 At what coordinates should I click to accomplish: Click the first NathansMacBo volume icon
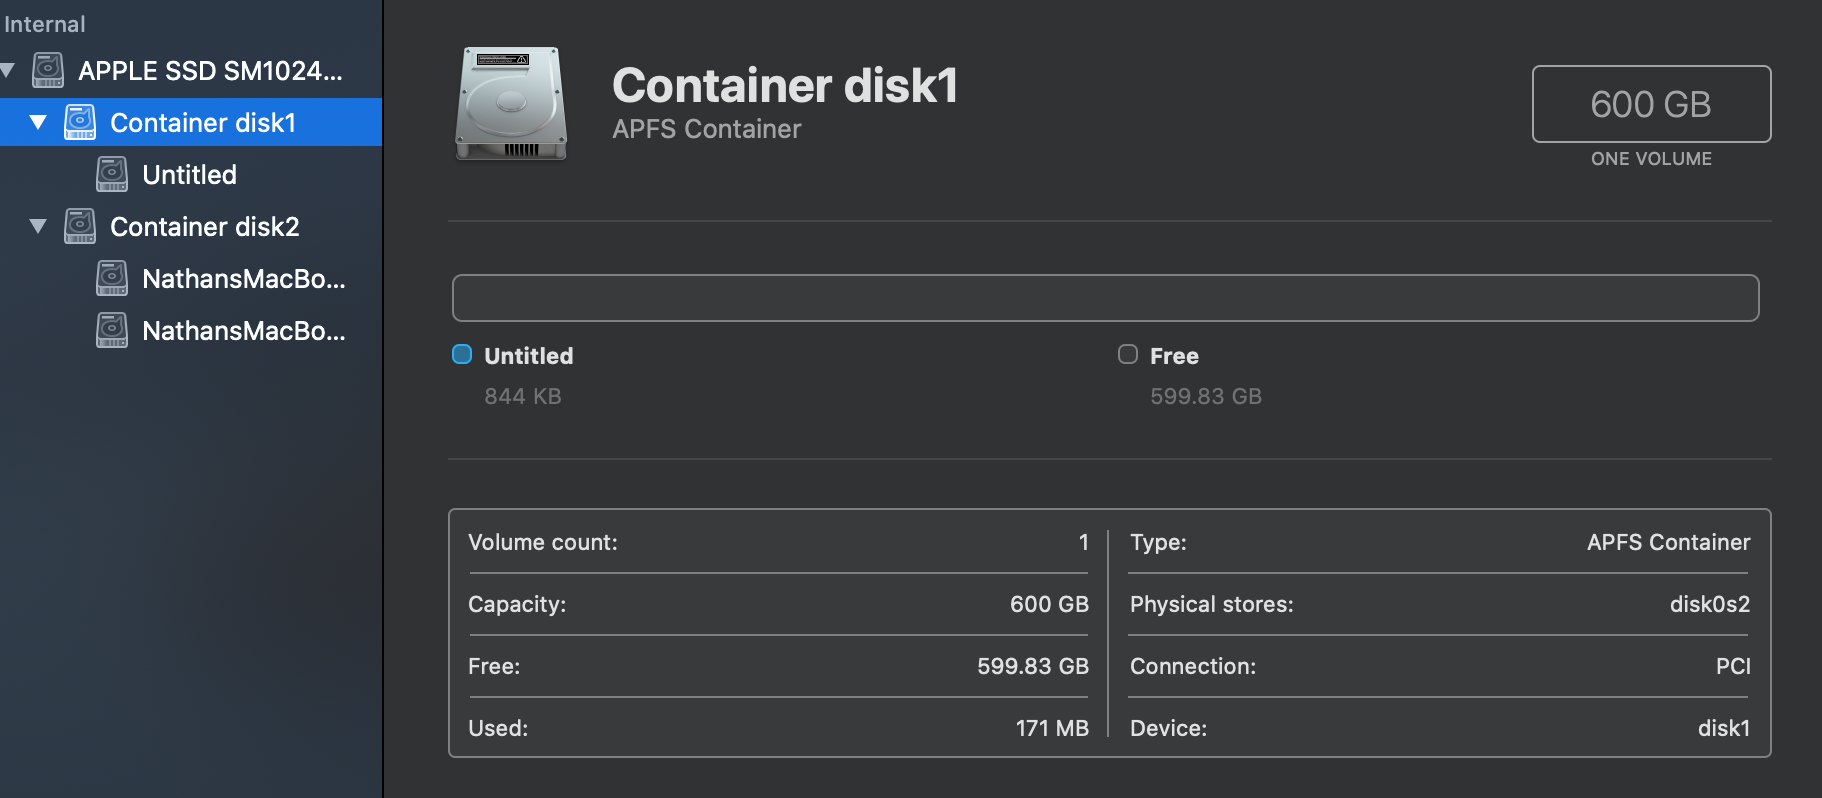[112, 278]
